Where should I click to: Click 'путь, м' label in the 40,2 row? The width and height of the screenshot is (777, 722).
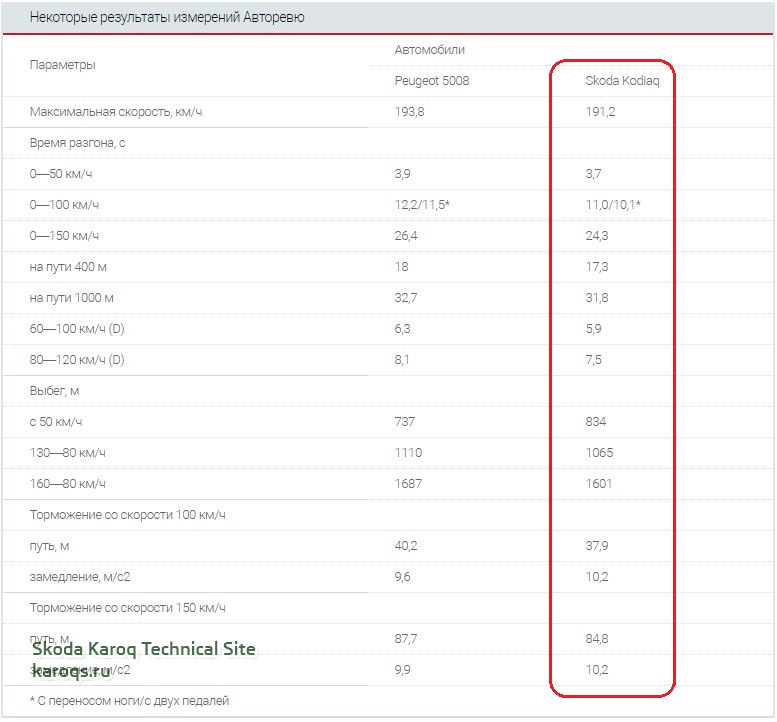point(50,546)
